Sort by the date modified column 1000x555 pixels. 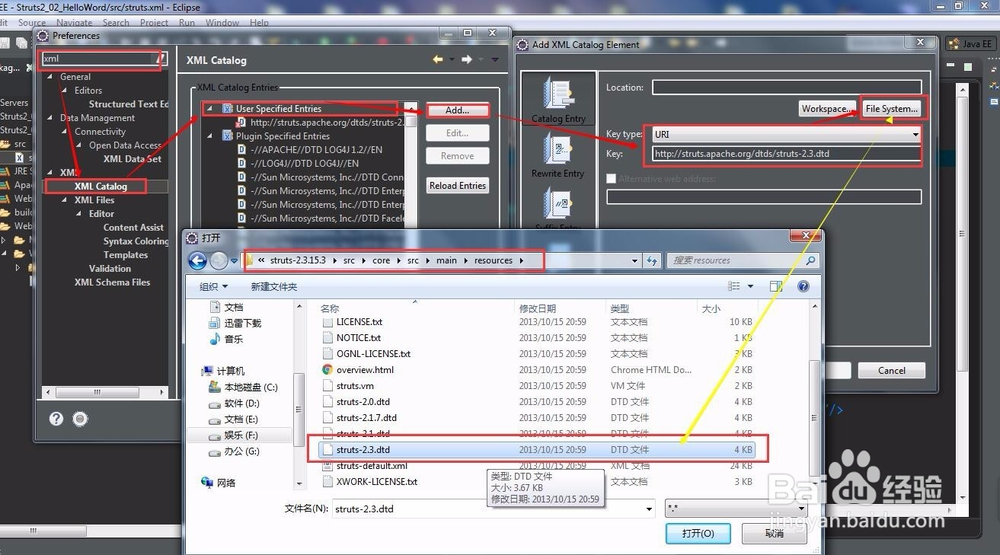click(x=537, y=308)
